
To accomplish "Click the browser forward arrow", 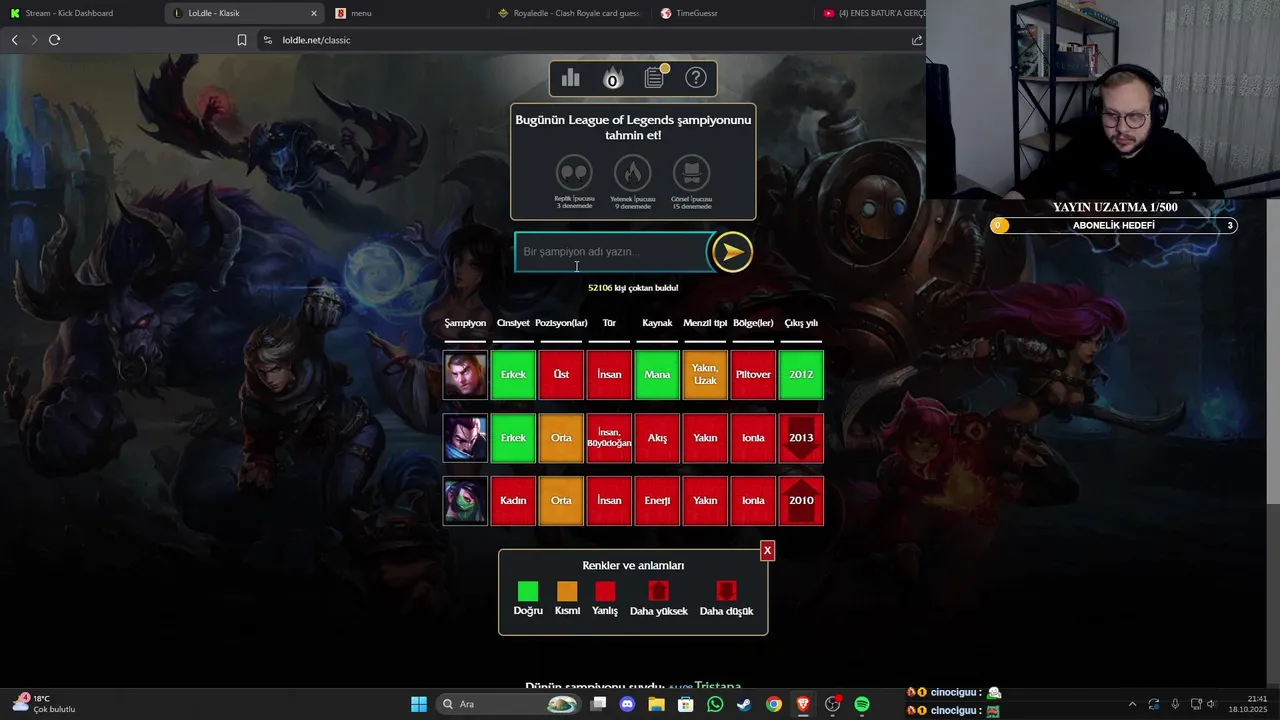I will click(x=34, y=40).
